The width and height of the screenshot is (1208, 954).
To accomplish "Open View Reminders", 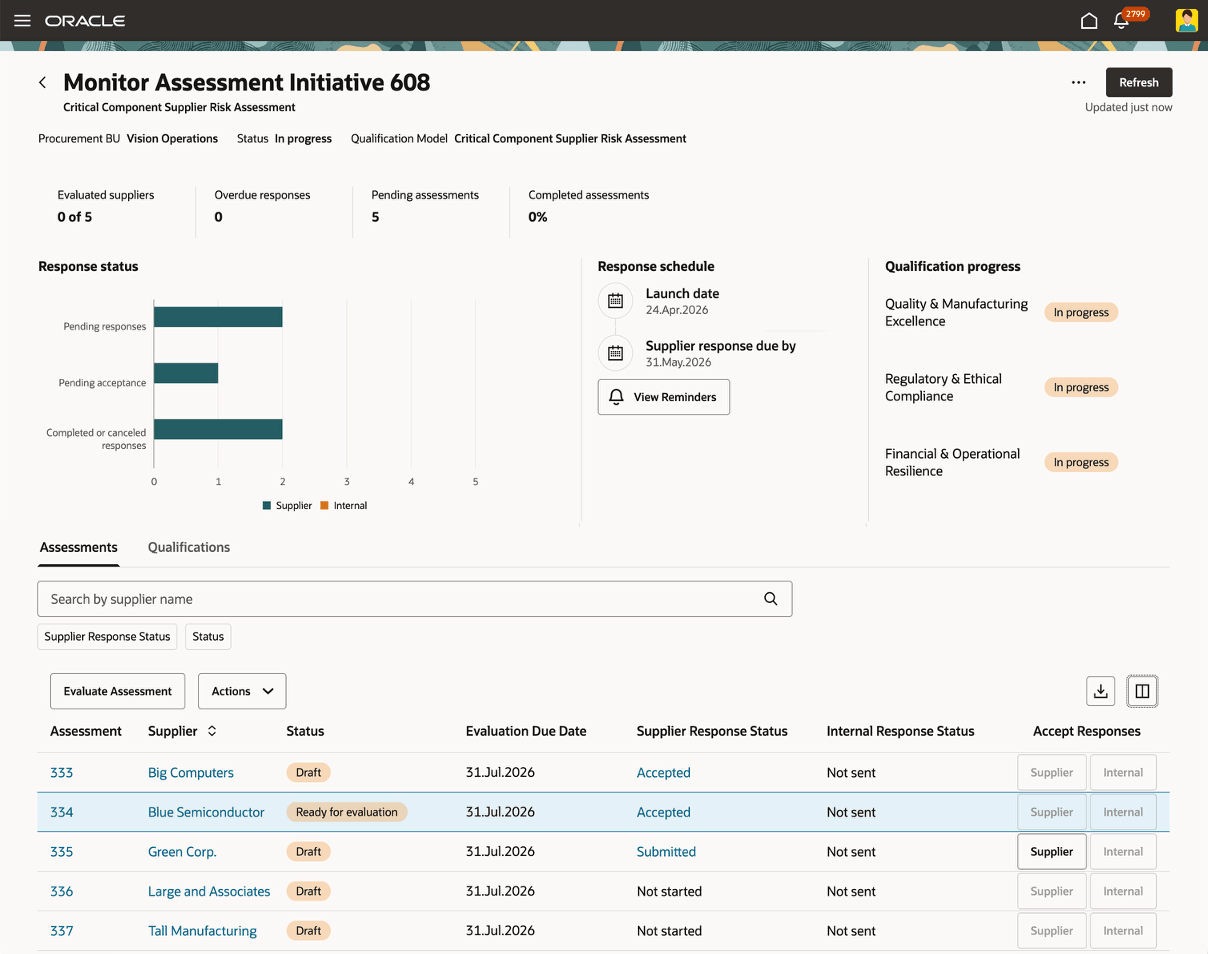I will pyautogui.click(x=664, y=397).
